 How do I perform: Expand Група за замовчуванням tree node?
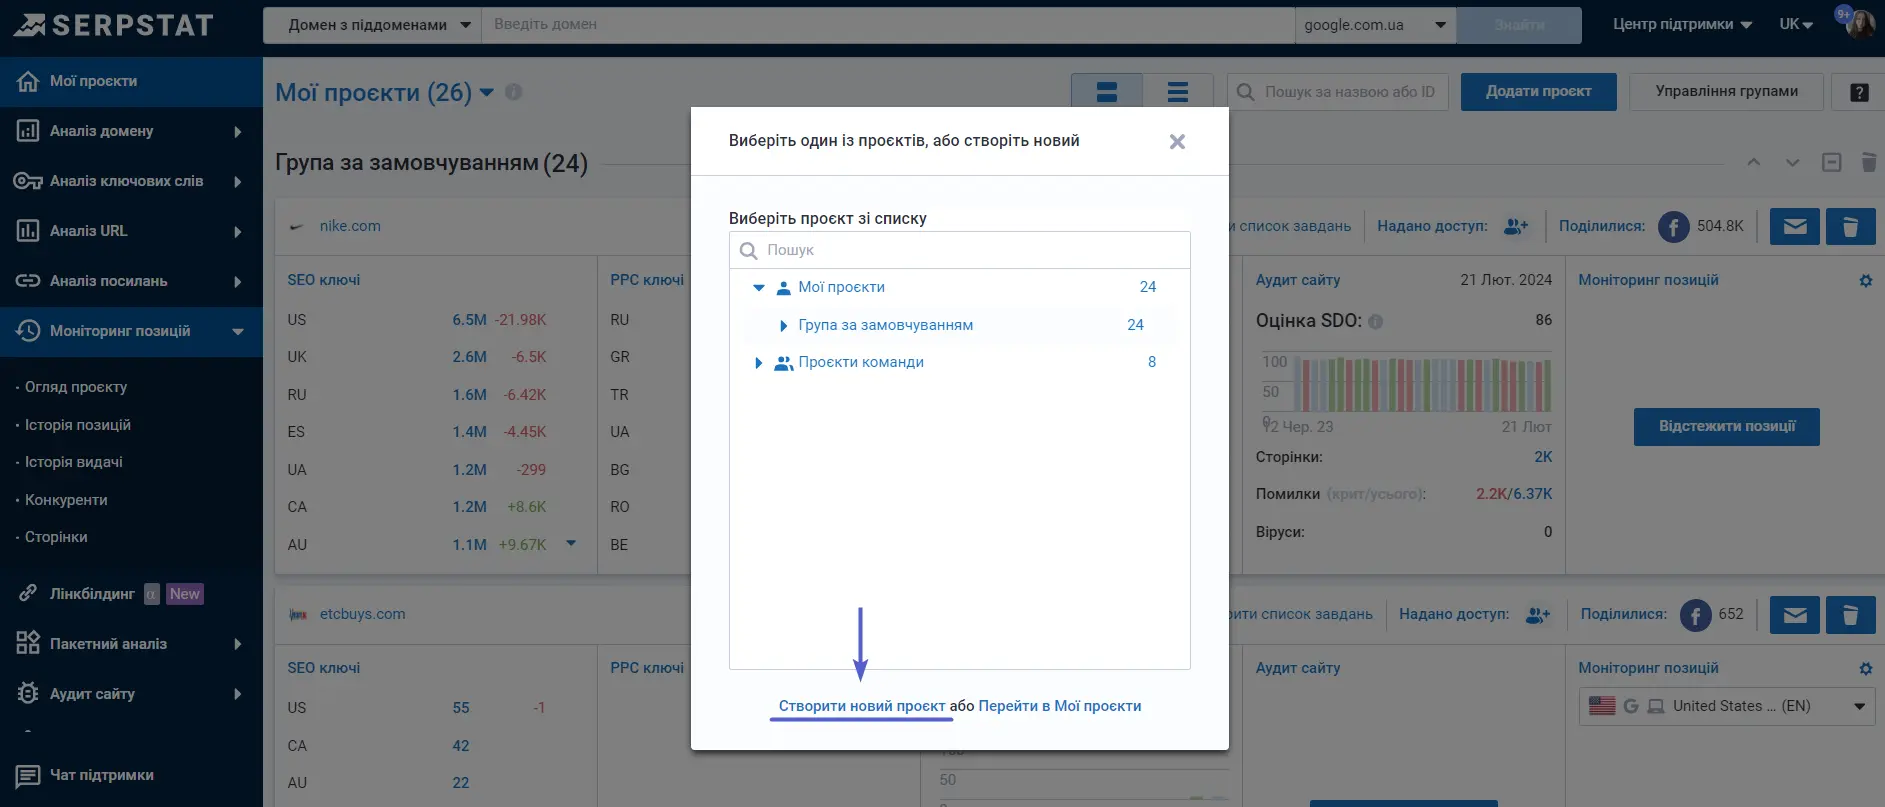click(783, 326)
